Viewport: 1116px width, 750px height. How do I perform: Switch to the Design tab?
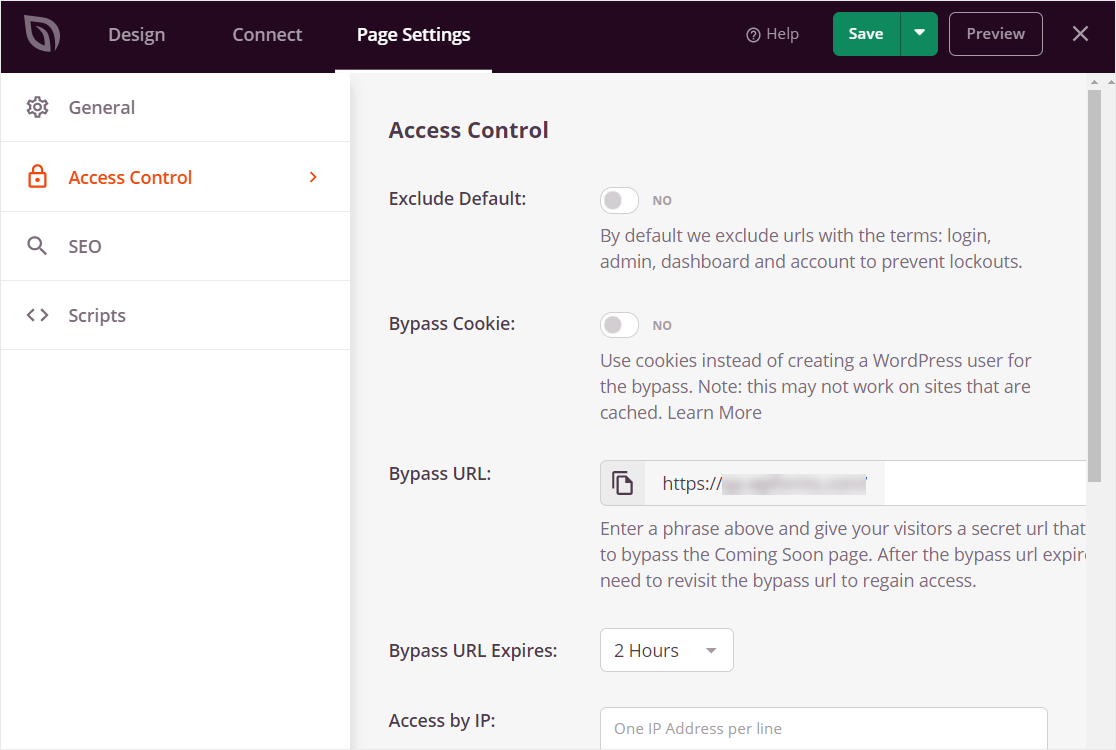pyautogui.click(x=136, y=35)
